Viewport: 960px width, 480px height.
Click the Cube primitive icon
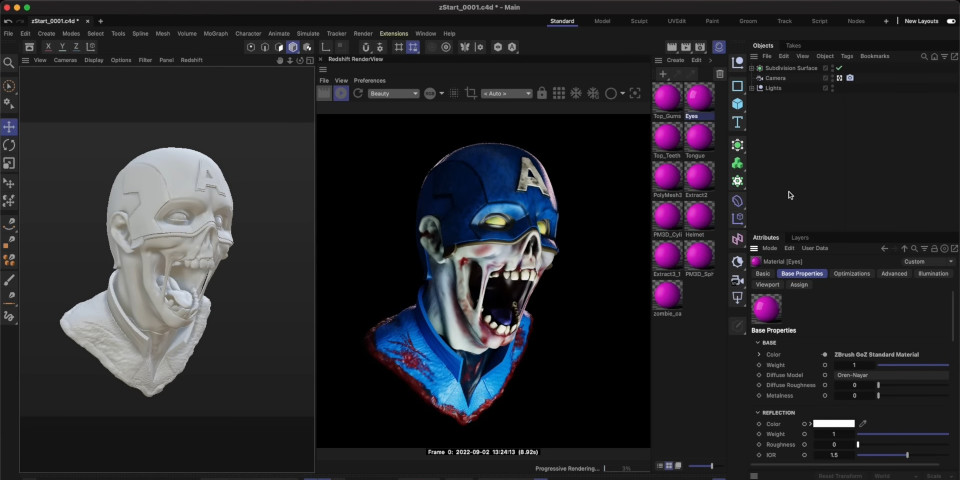pyautogui.click(x=738, y=104)
